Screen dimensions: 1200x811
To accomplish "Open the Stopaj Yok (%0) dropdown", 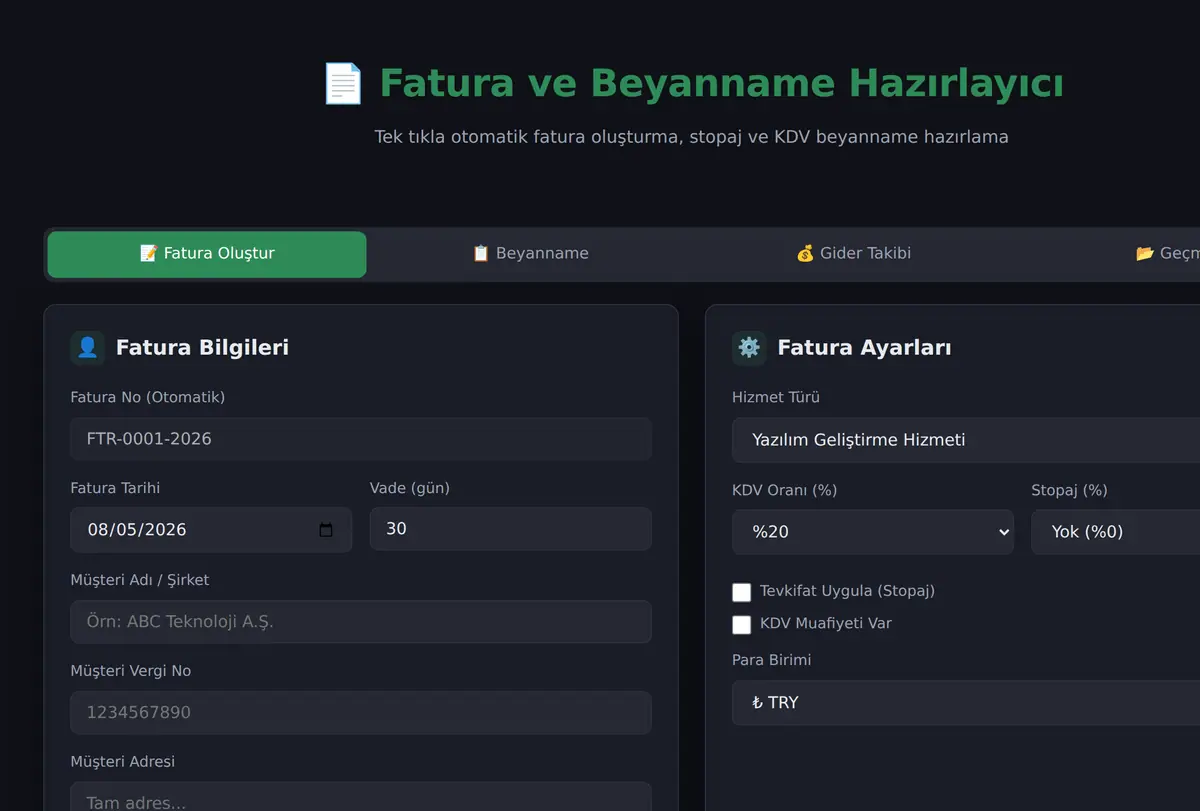I will tap(1115, 532).
